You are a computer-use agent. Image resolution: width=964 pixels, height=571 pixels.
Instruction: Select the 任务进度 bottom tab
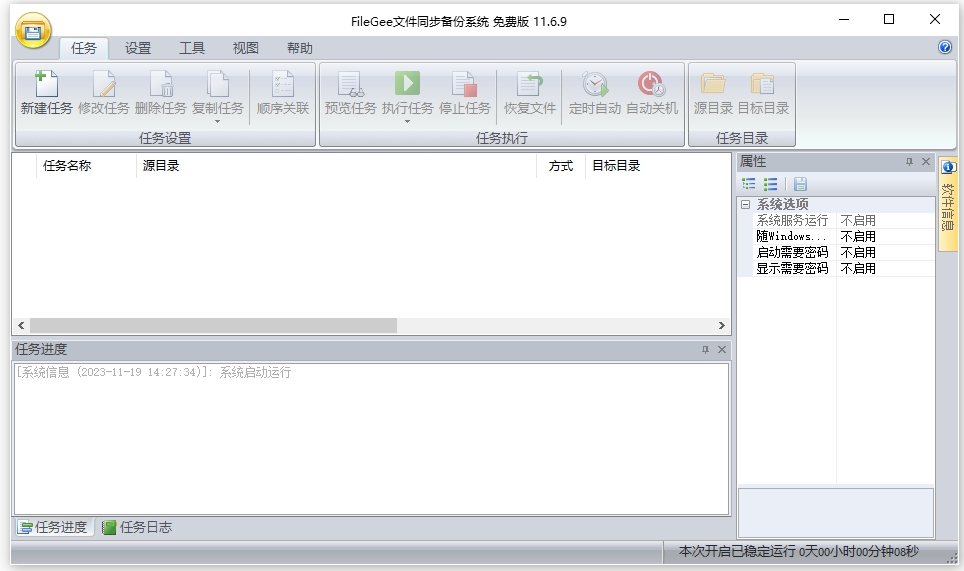coord(53,527)
